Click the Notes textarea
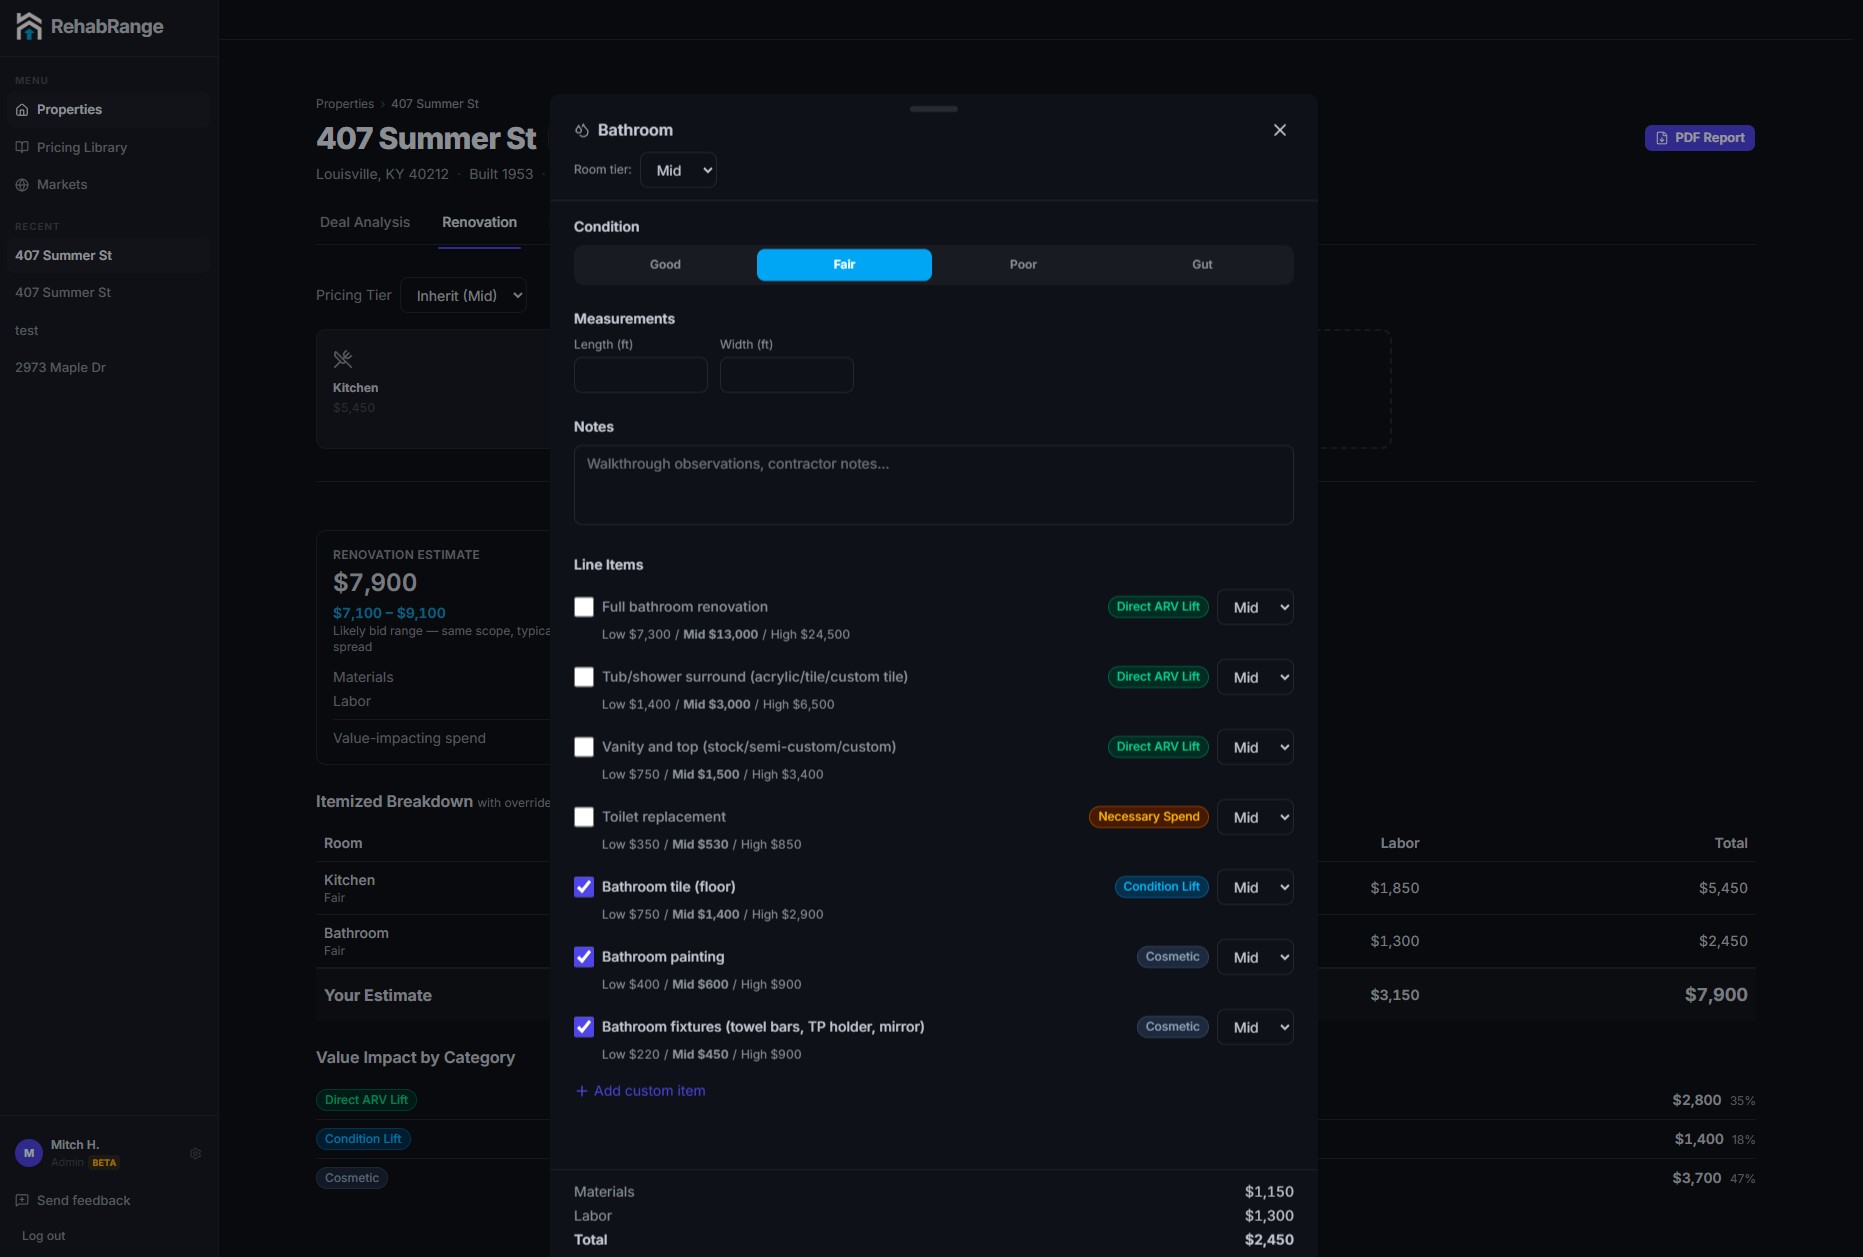1863x1257 pixels. 934,485
